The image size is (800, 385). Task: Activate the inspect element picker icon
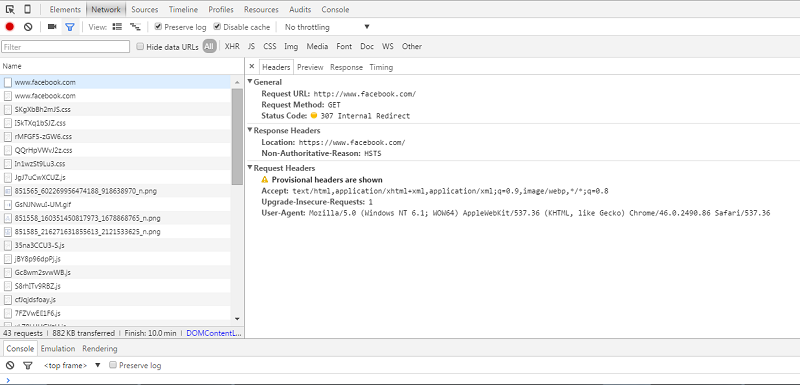[x=10, y=9]
